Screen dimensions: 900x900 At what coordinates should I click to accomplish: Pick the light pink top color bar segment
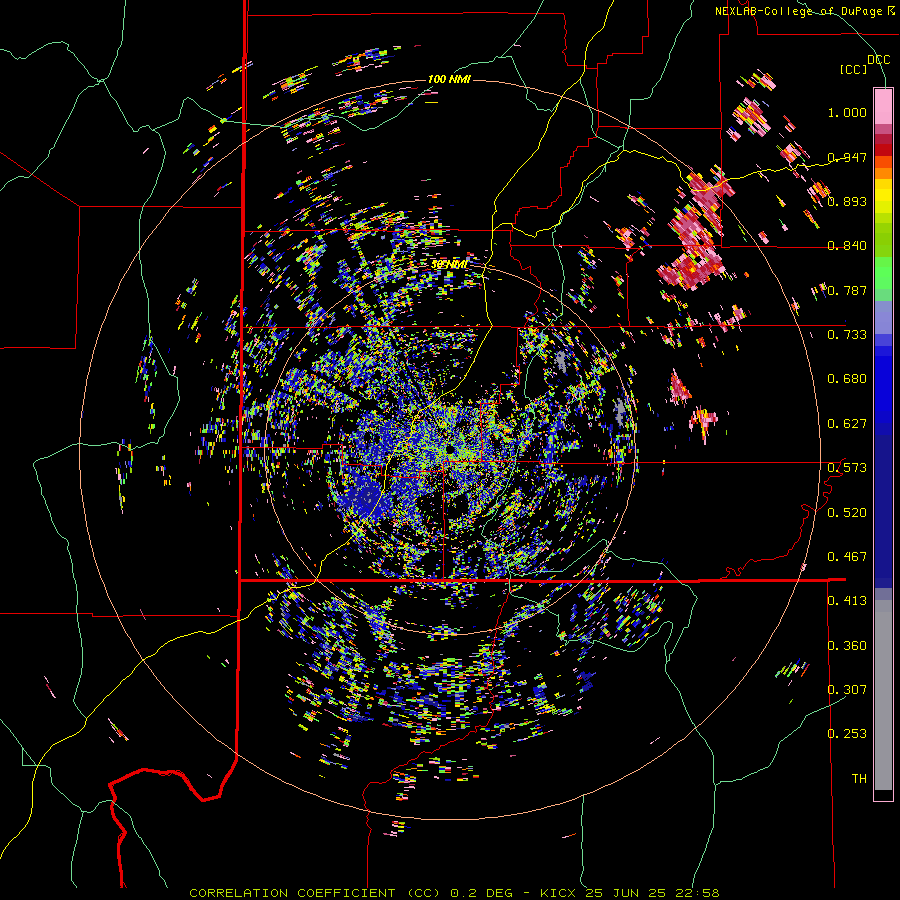[883, 107]
